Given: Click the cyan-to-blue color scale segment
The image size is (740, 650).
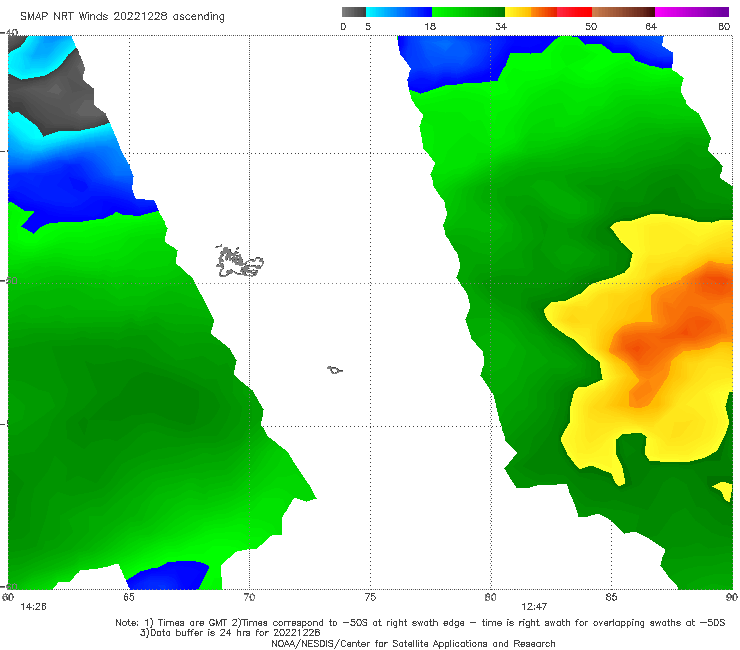Looking at the screenshot, I should tap(399, 12).
